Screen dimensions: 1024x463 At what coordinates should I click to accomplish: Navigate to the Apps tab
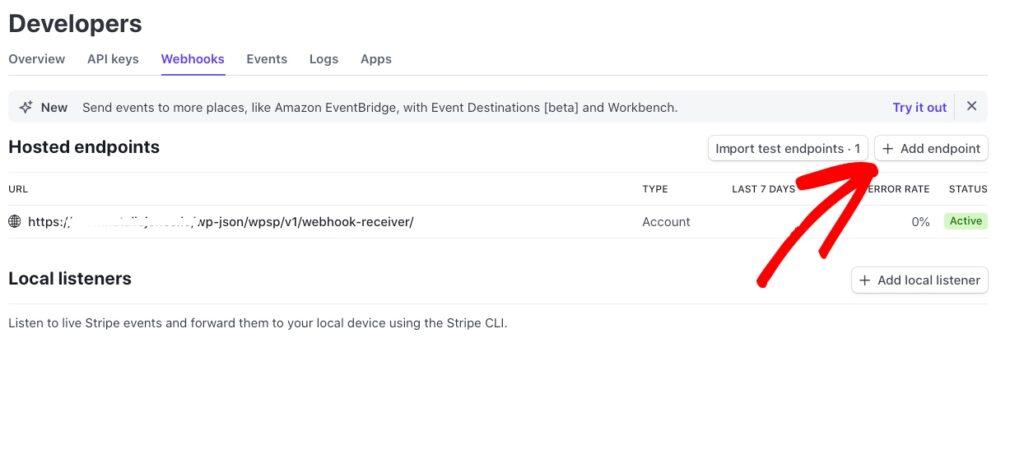(376, 59)
